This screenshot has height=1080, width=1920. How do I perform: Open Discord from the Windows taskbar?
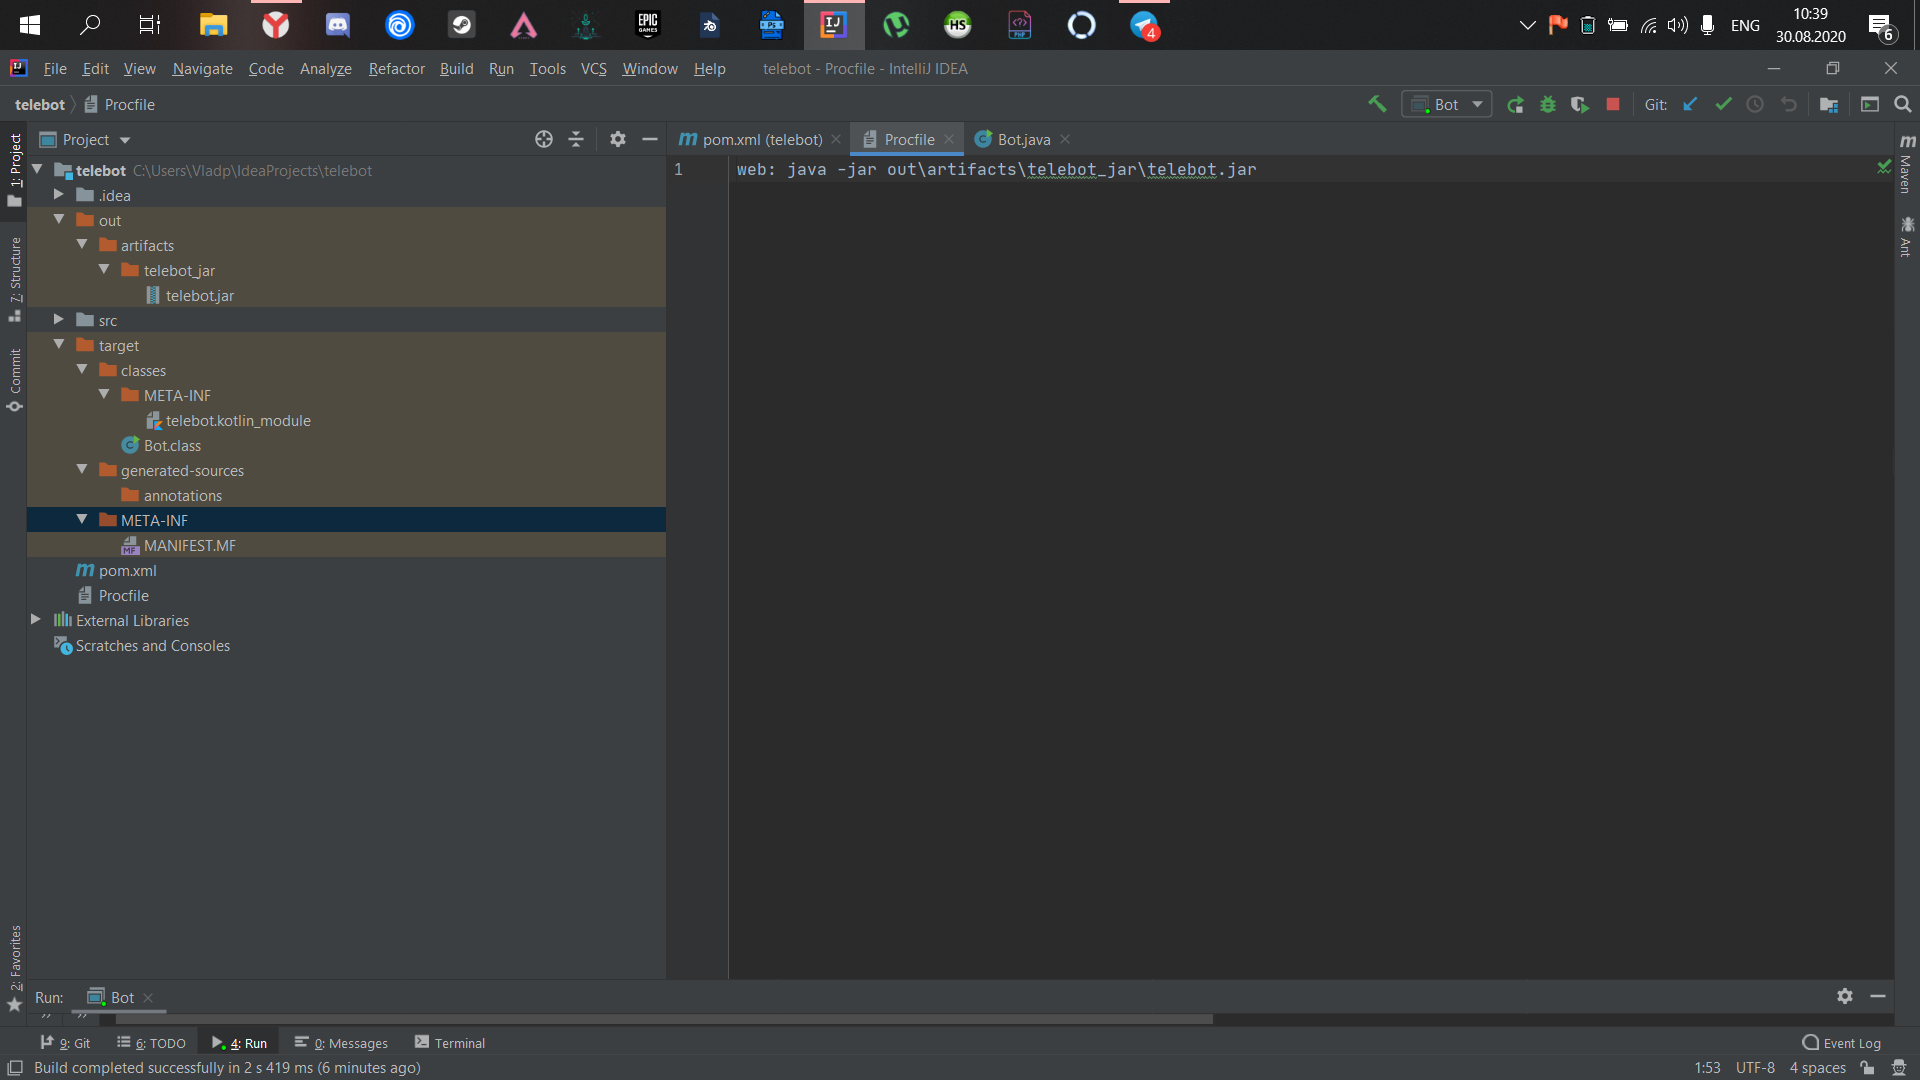pyautogui.click(x=338, y=25)
